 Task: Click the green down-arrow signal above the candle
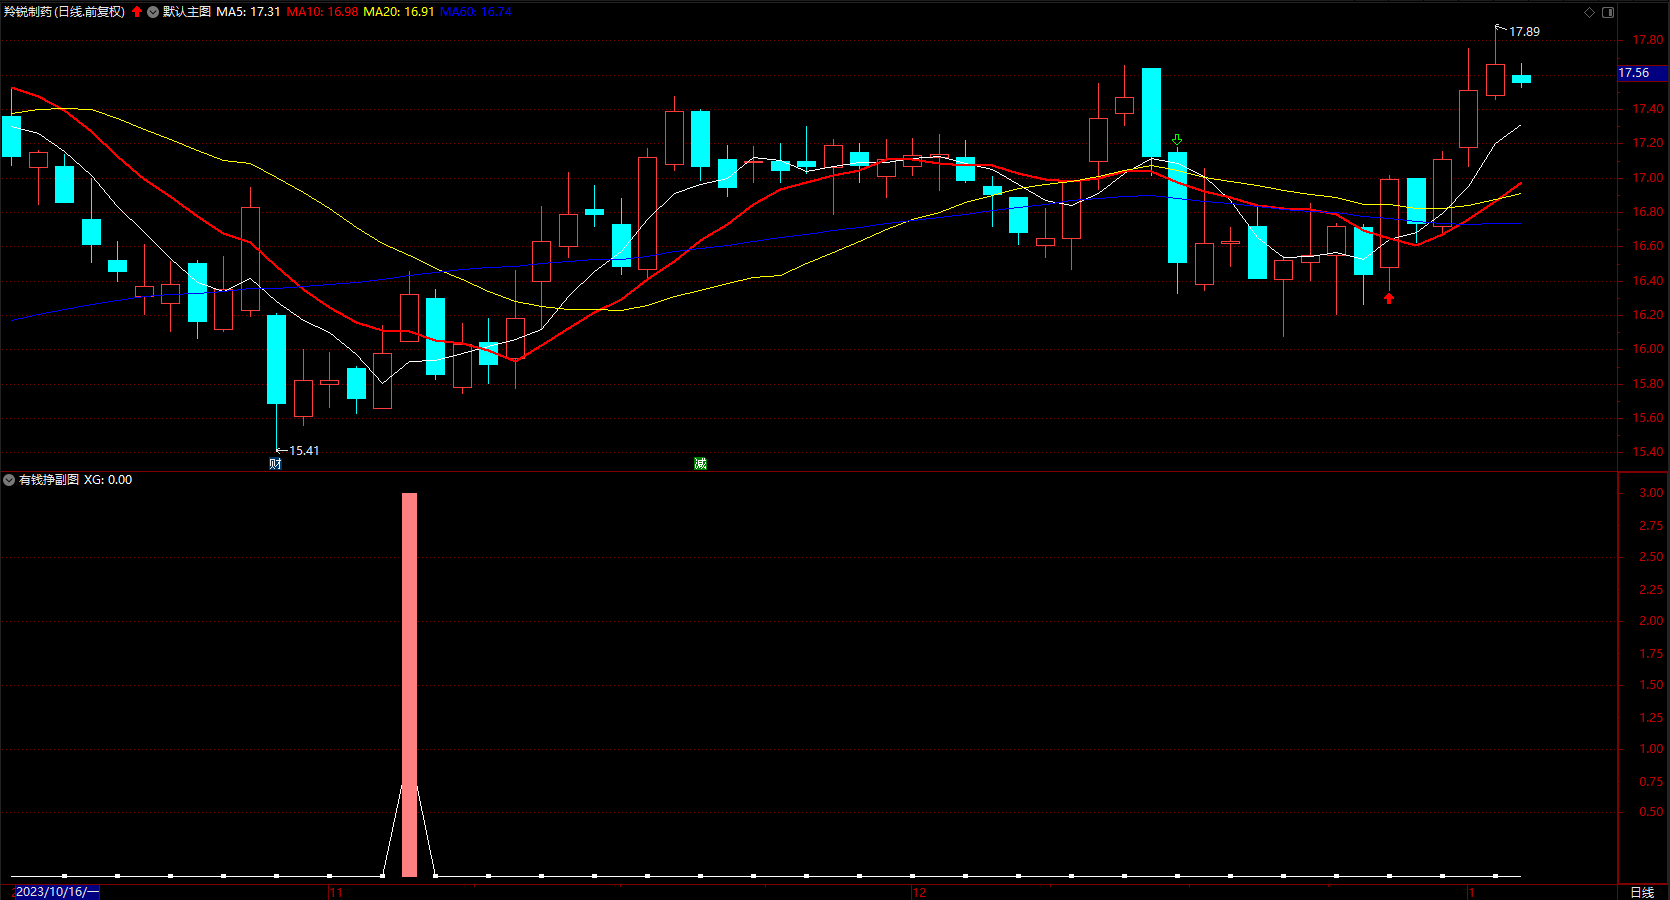(1177, 139)
